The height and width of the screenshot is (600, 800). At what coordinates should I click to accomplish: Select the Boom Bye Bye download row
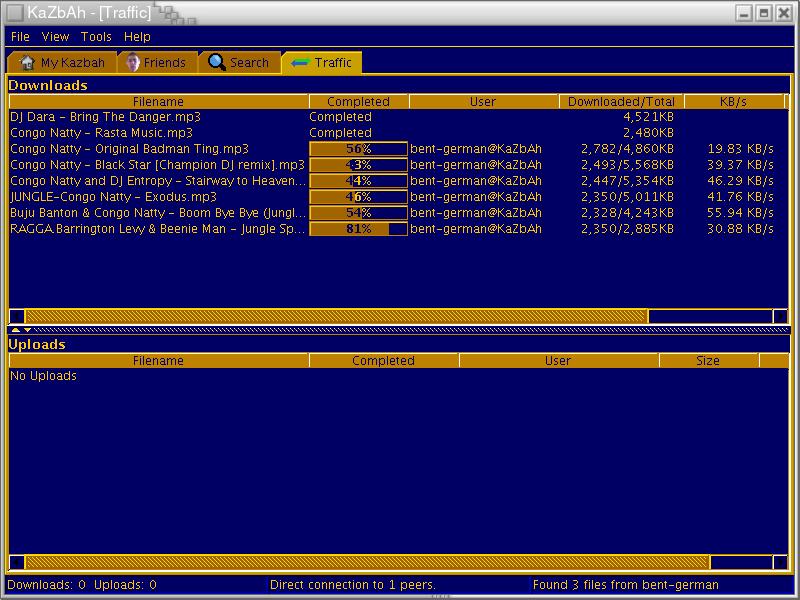click(x=398, y=213)
